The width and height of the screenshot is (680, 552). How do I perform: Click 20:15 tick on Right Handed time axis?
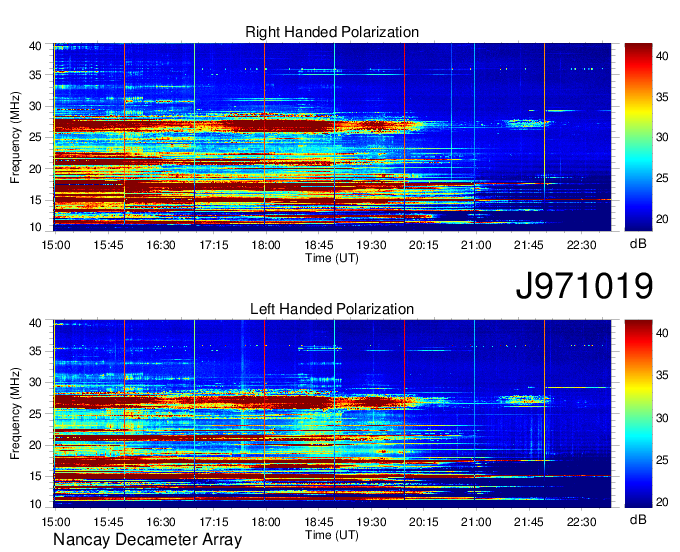[424, 245]
